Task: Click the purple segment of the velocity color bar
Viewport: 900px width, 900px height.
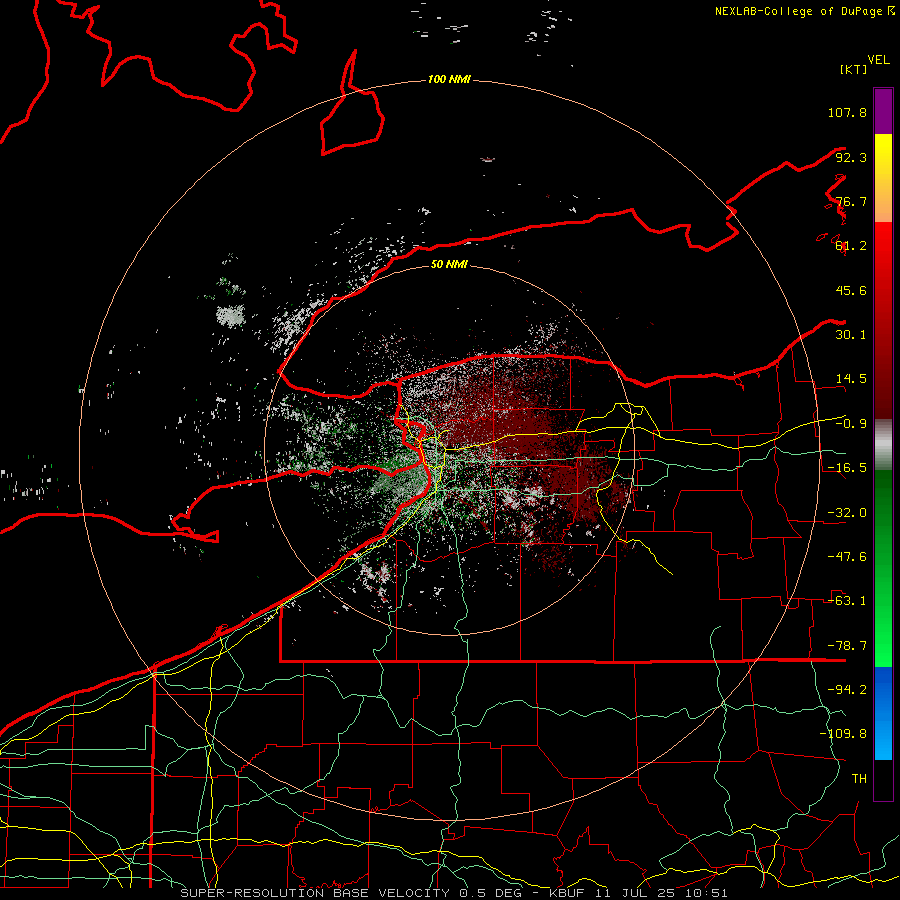Action: (x=883, y=111)
